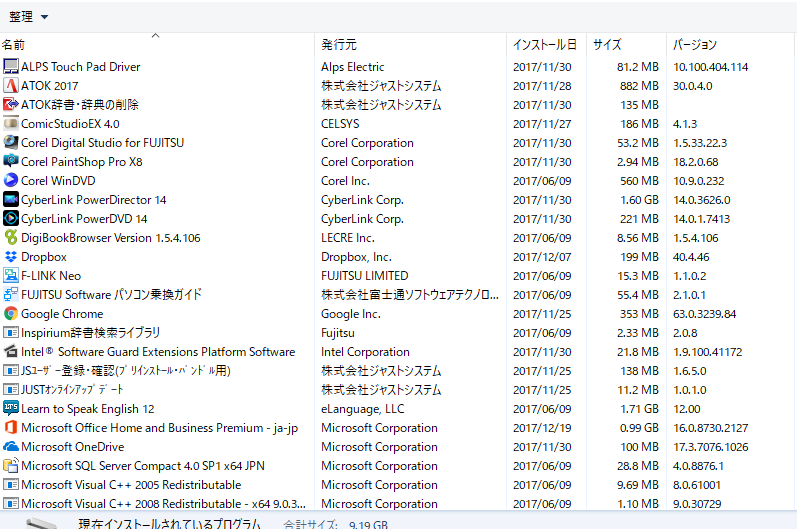Screen dimensions: 797x529
Task: Select the Microsoft Office Home and Business icon
Action: 11,428
